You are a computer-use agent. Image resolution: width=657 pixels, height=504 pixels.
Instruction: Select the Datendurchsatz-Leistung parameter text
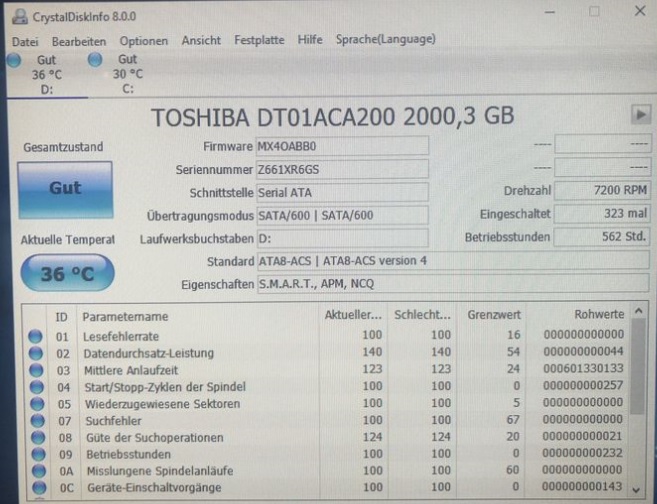tap(148, 353)
